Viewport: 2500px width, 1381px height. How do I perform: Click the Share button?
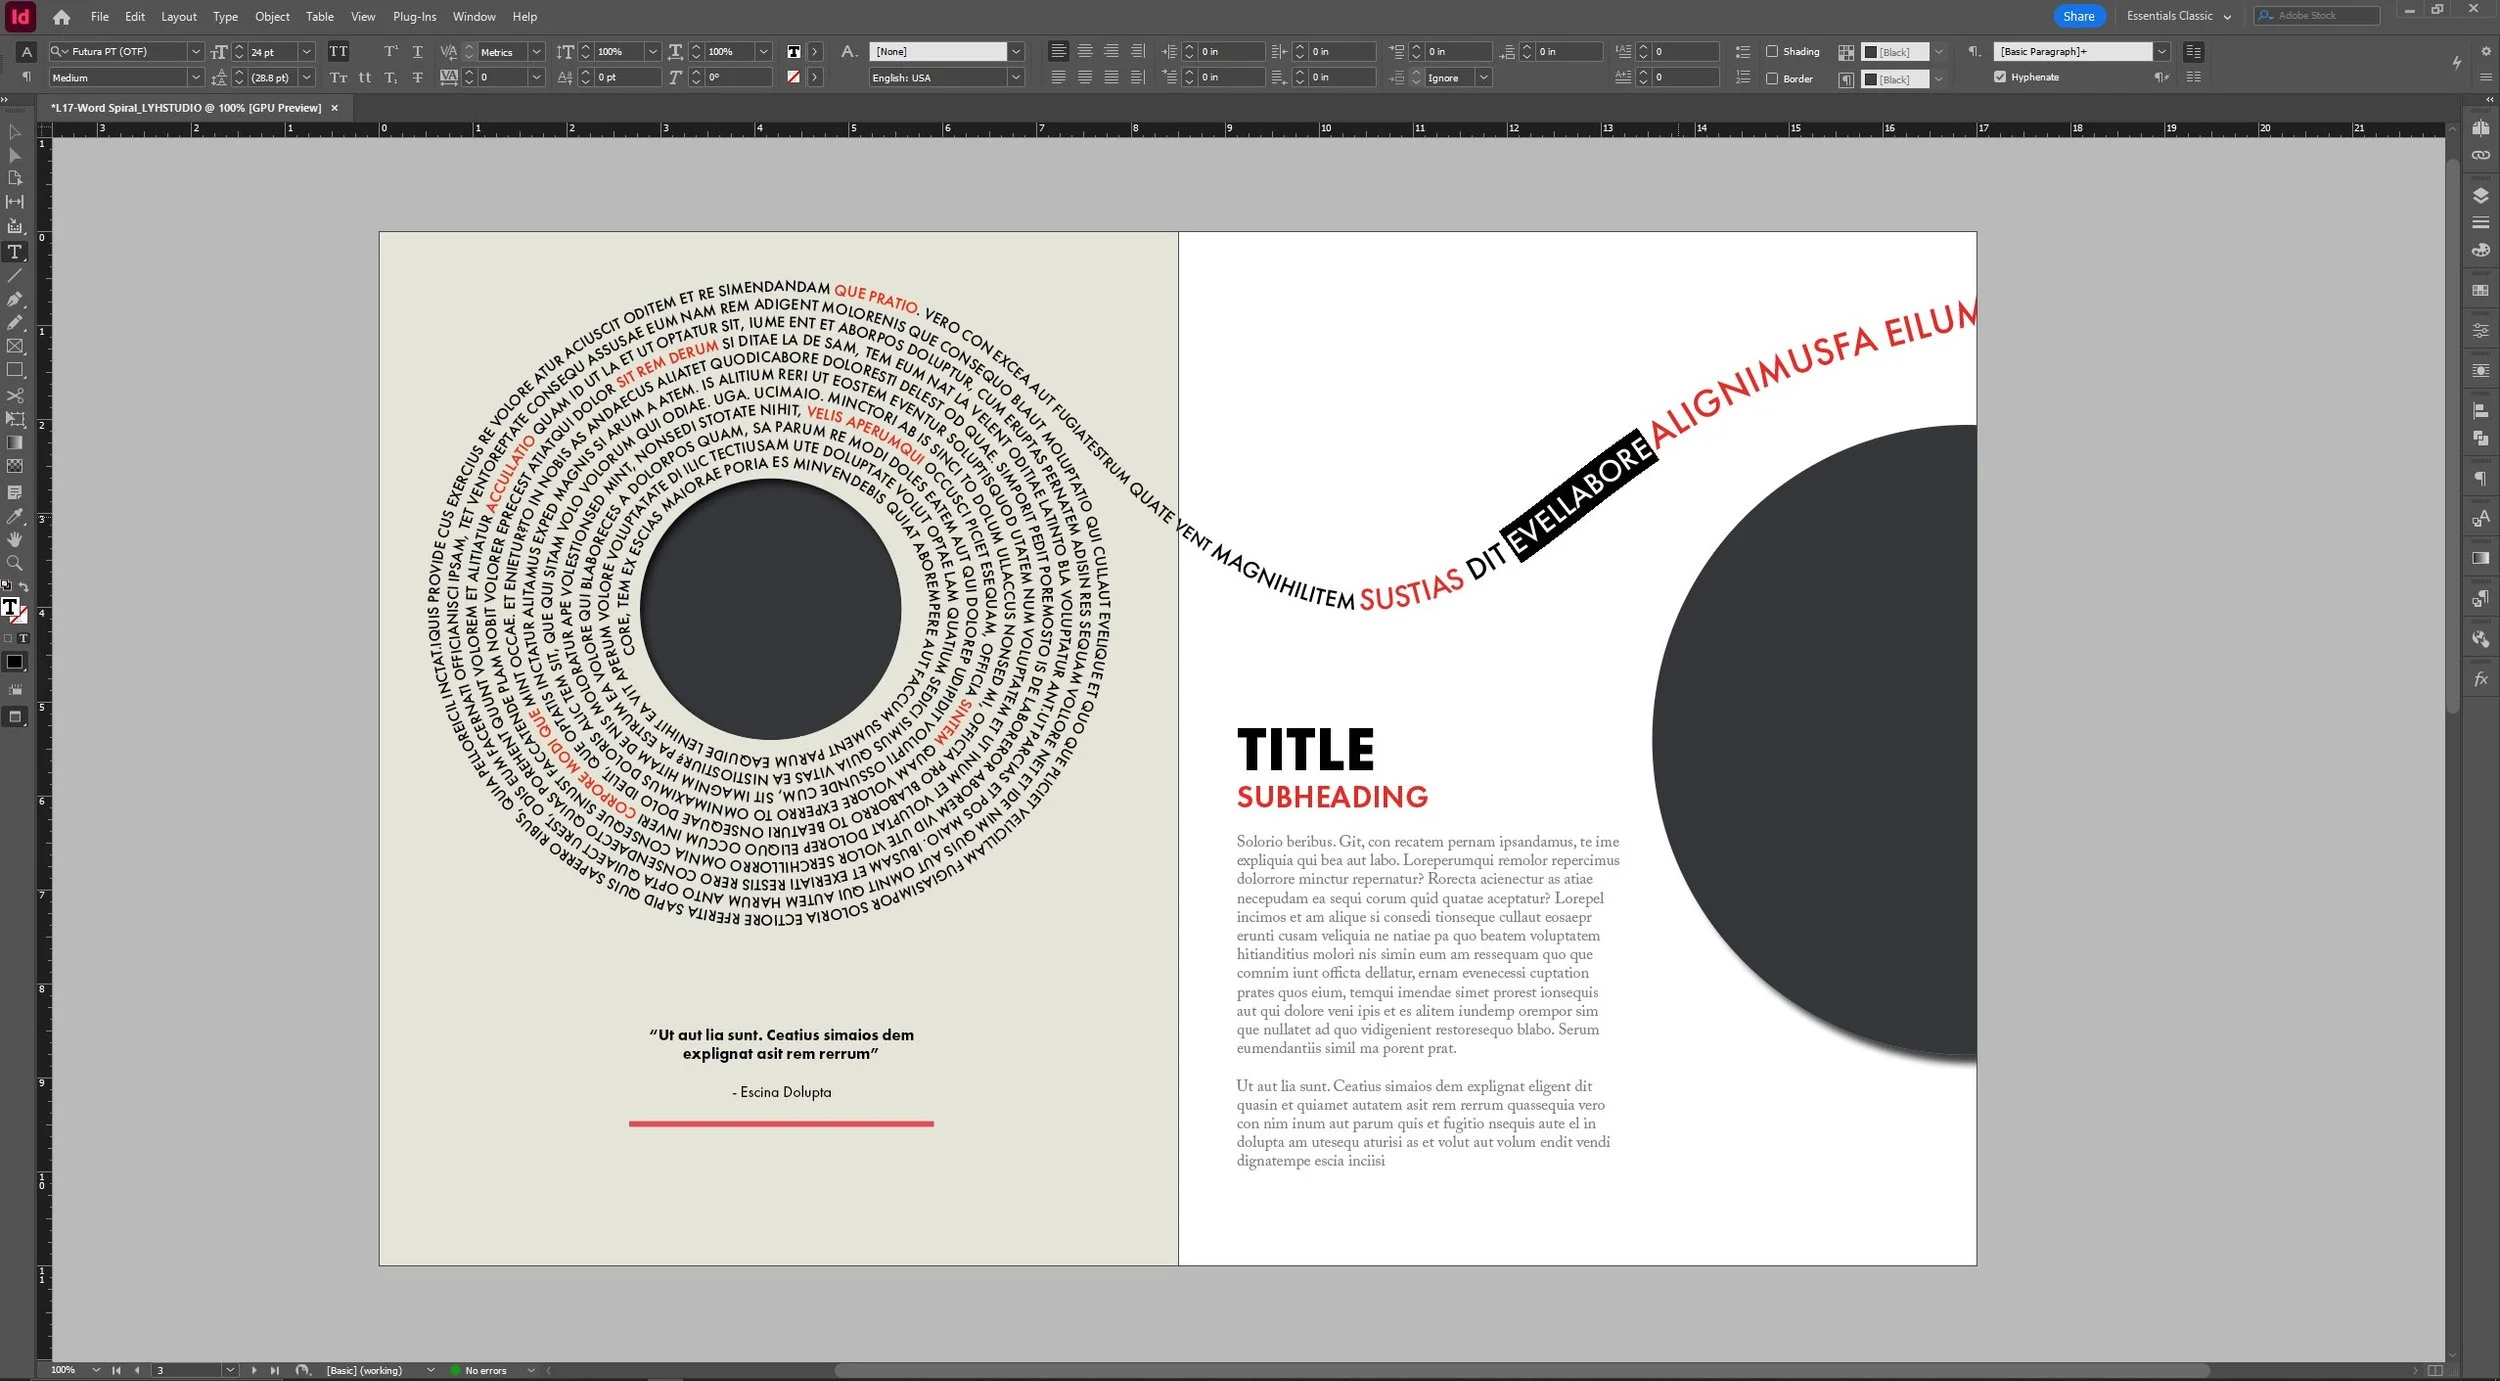click(2078, 16)
